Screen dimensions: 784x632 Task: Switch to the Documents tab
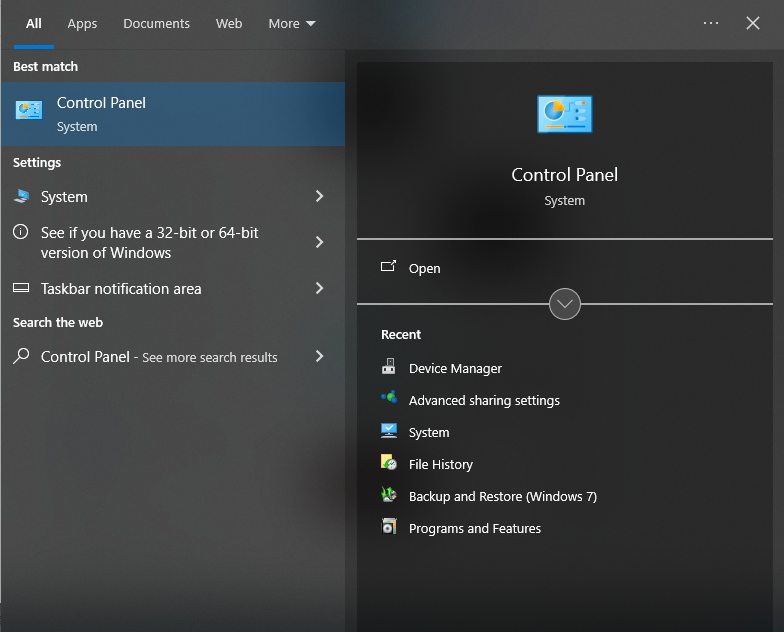point(156,24)
